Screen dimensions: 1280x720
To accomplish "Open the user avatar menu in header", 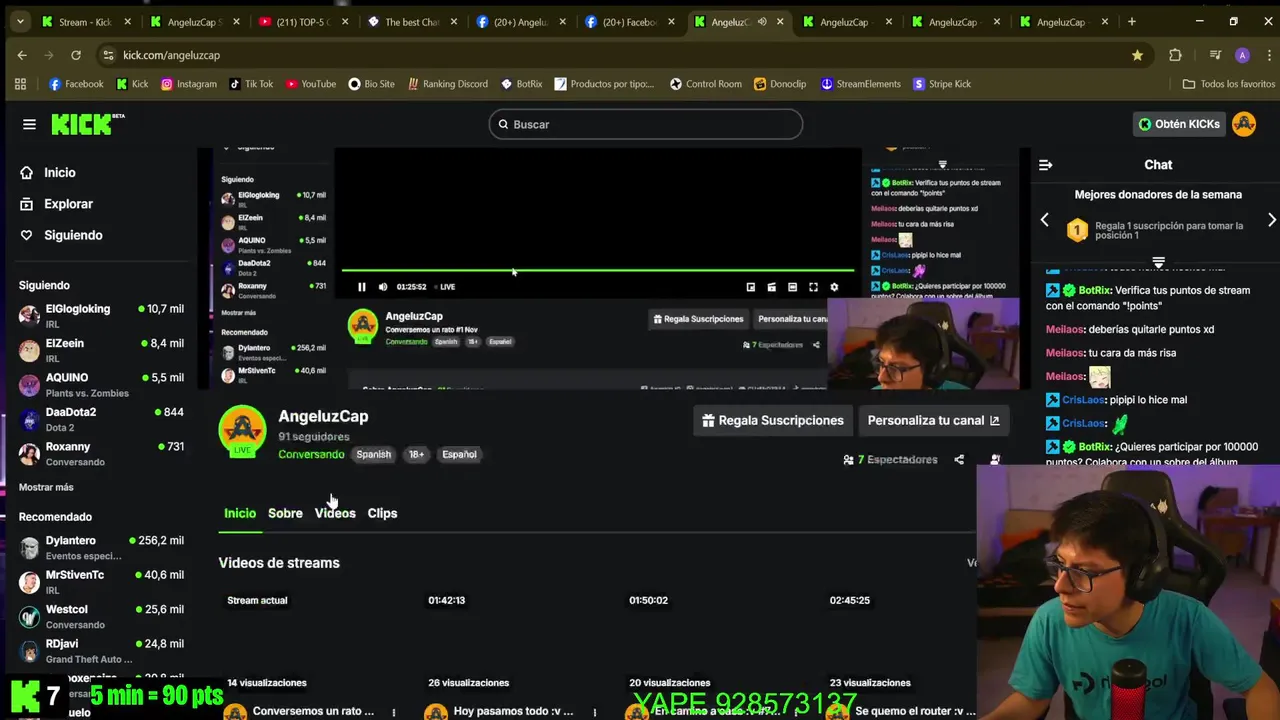I will click(x=1244, y=124).
